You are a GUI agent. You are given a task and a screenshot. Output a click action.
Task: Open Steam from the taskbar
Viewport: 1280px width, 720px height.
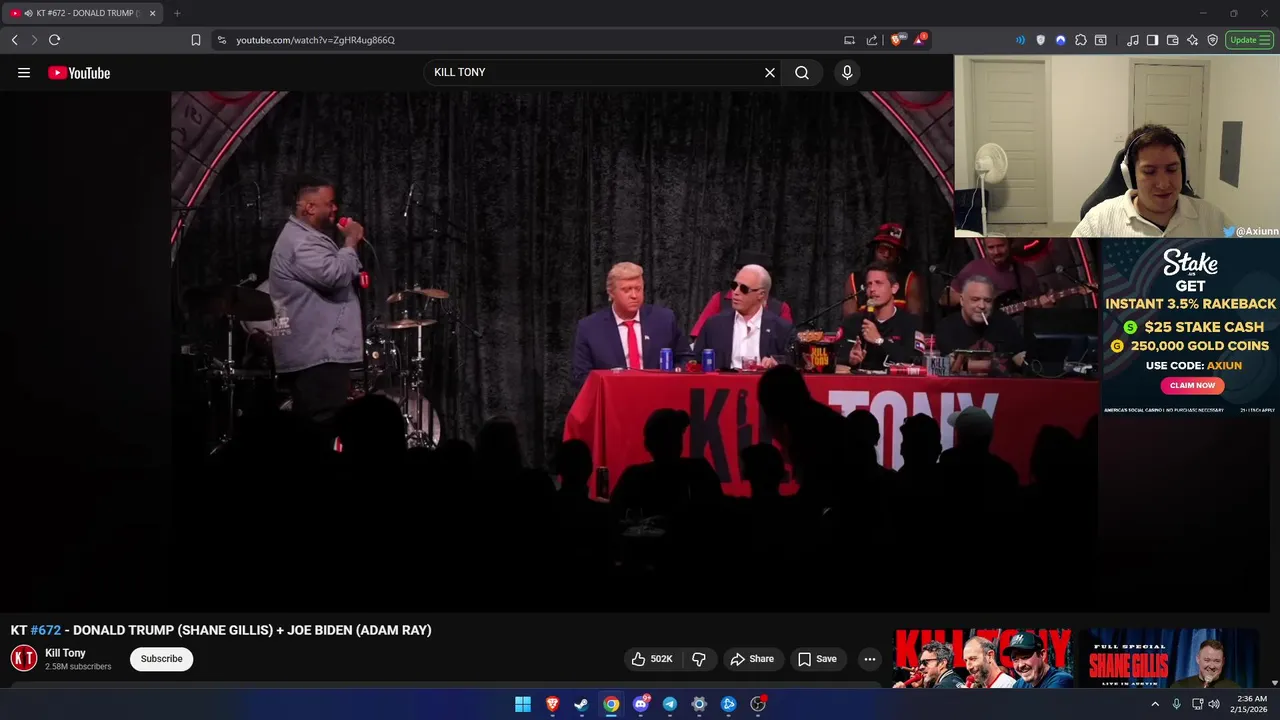coord(581,704)
